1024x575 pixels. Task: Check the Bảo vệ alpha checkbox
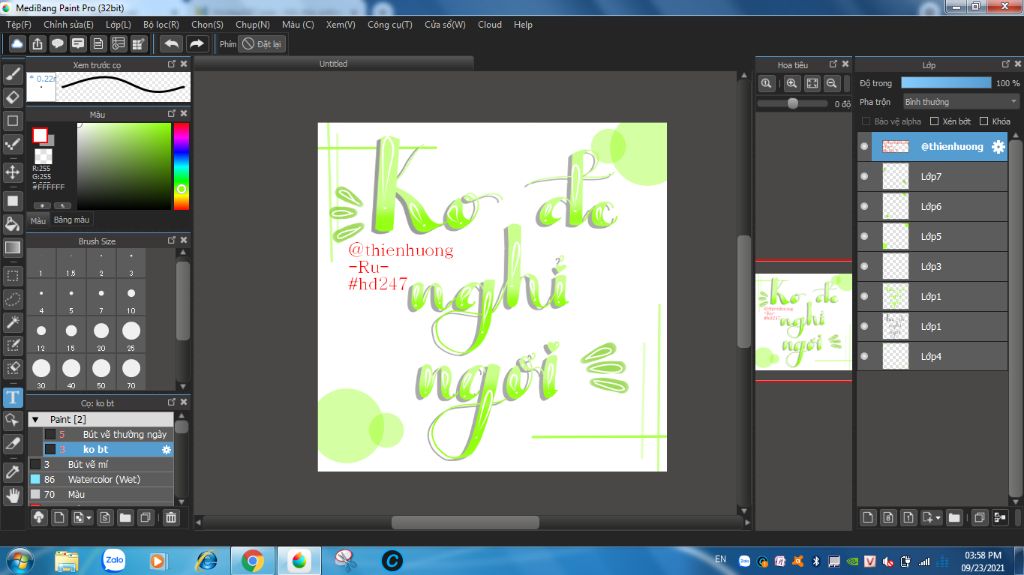coord(866,122)
